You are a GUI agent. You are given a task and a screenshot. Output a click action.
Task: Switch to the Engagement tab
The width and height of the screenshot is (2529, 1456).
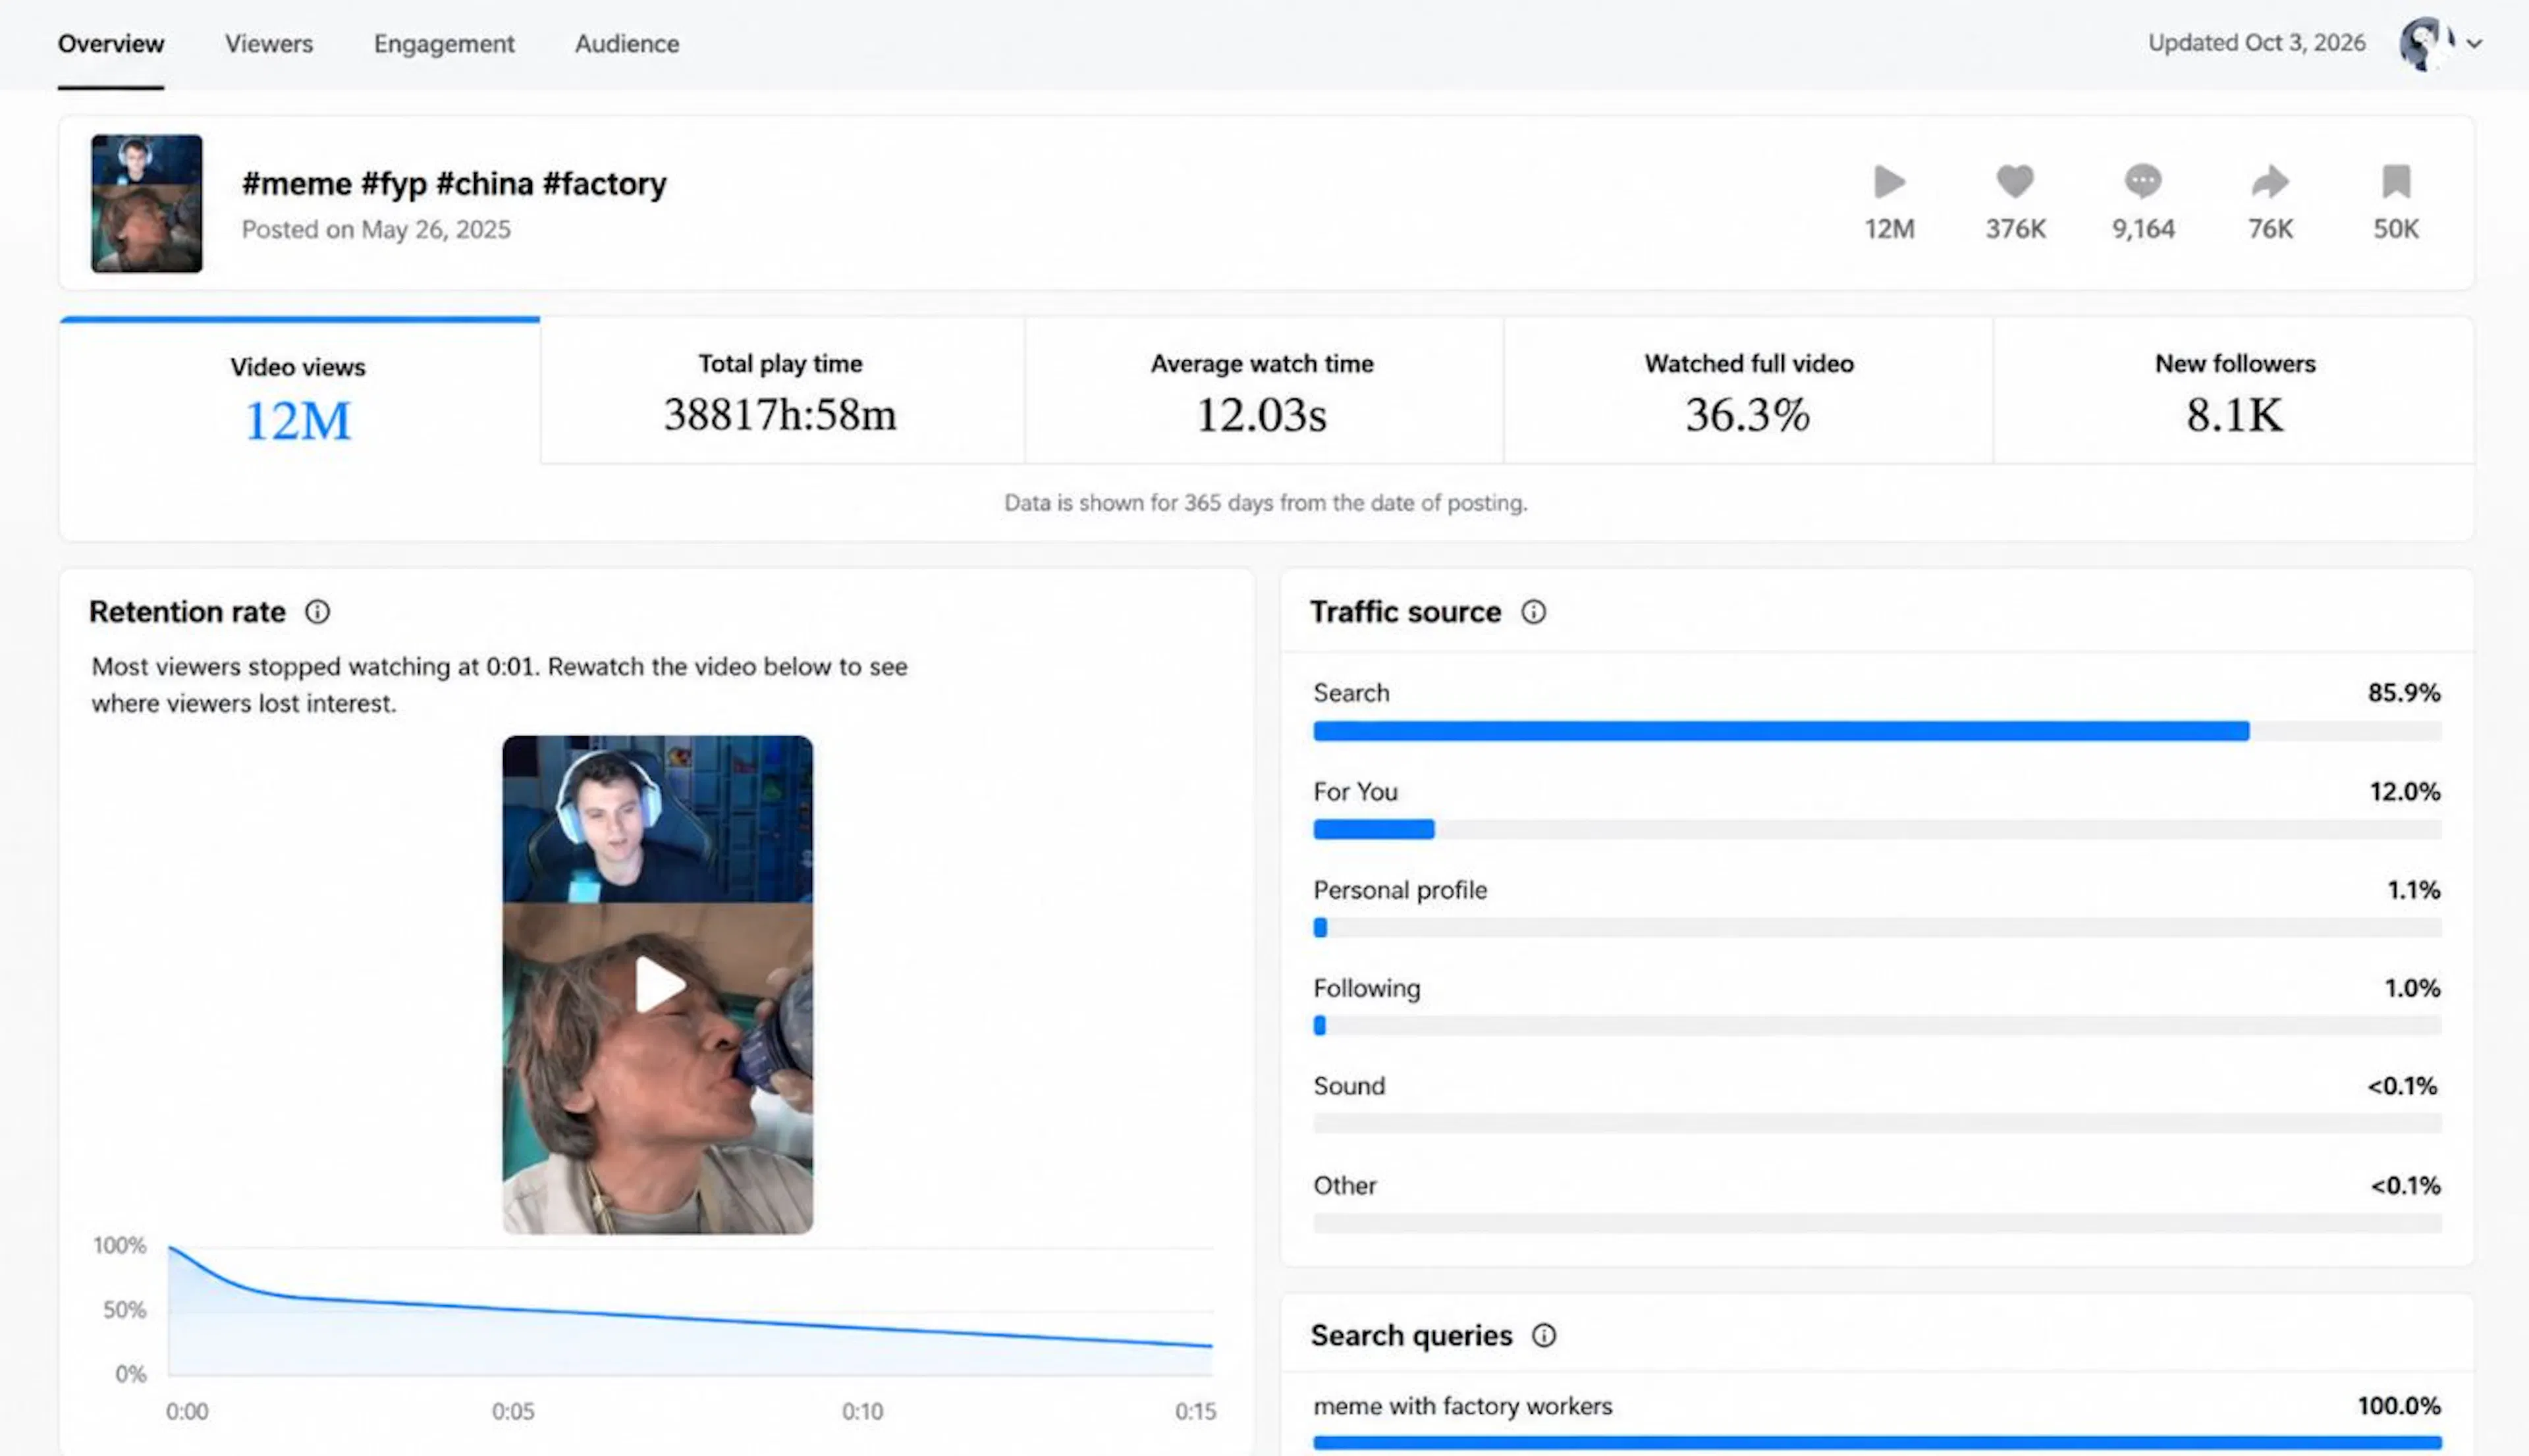click(444, 44)
